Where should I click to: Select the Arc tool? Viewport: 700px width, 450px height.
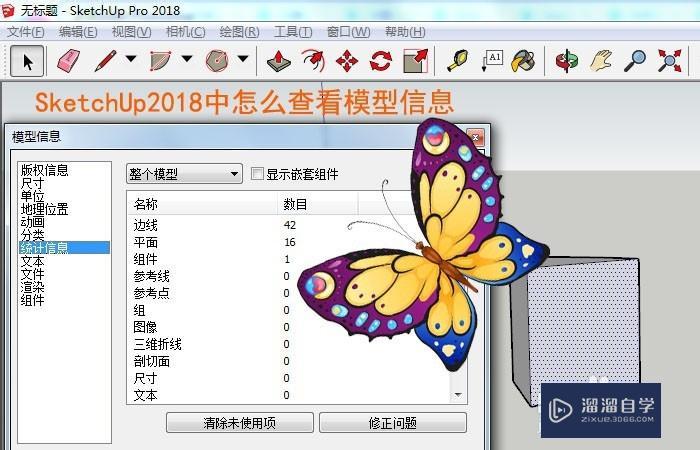pos(160,61)
